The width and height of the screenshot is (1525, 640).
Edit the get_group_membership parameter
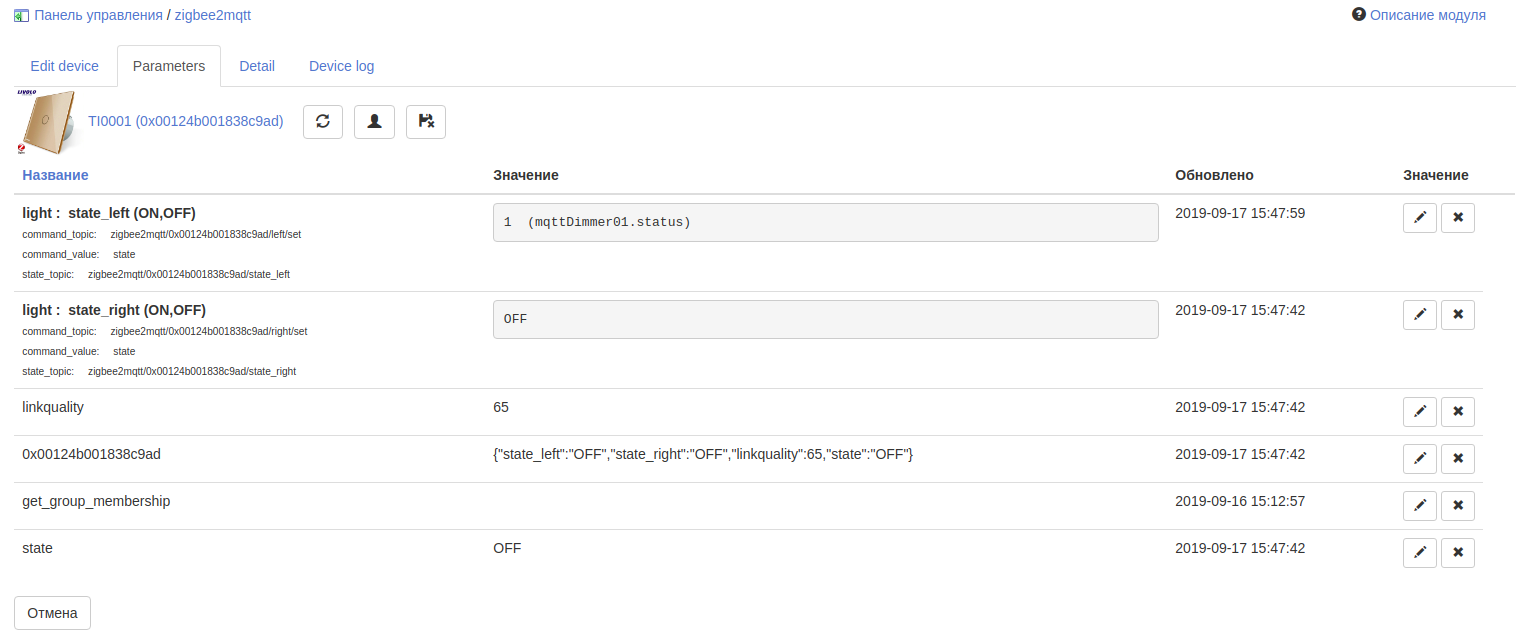[x=1420, y=505]
